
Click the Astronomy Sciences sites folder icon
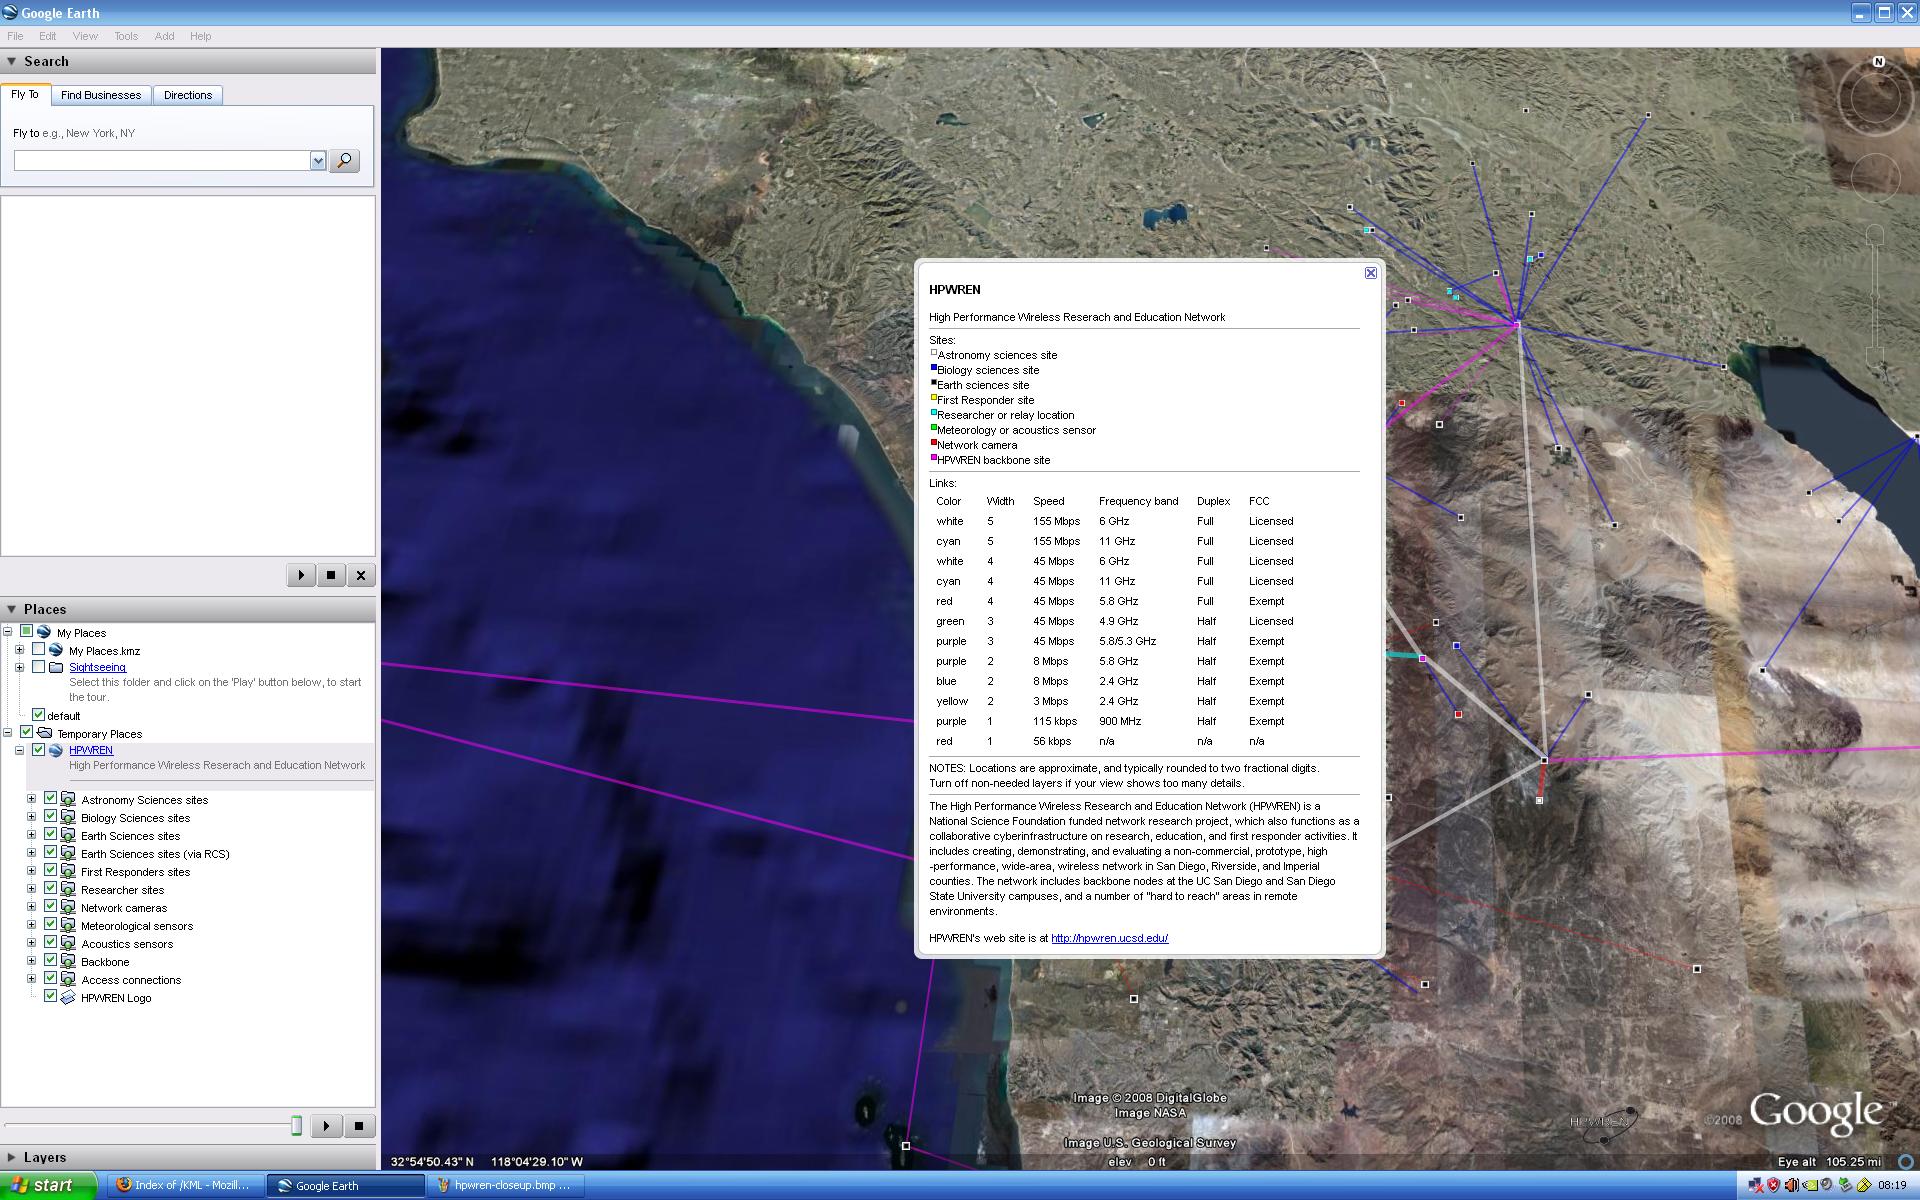68,800
